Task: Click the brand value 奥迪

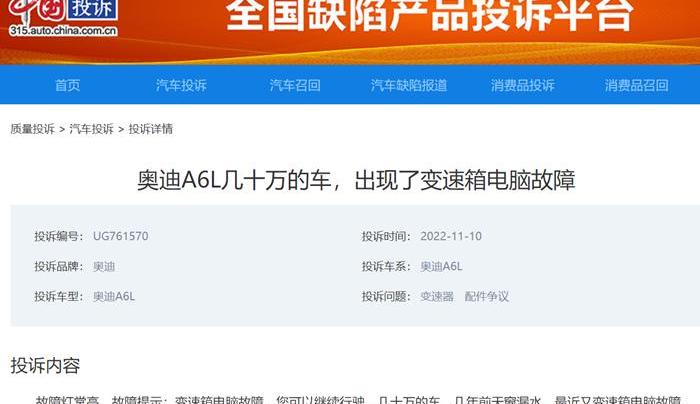Action: tap(104, 267)
